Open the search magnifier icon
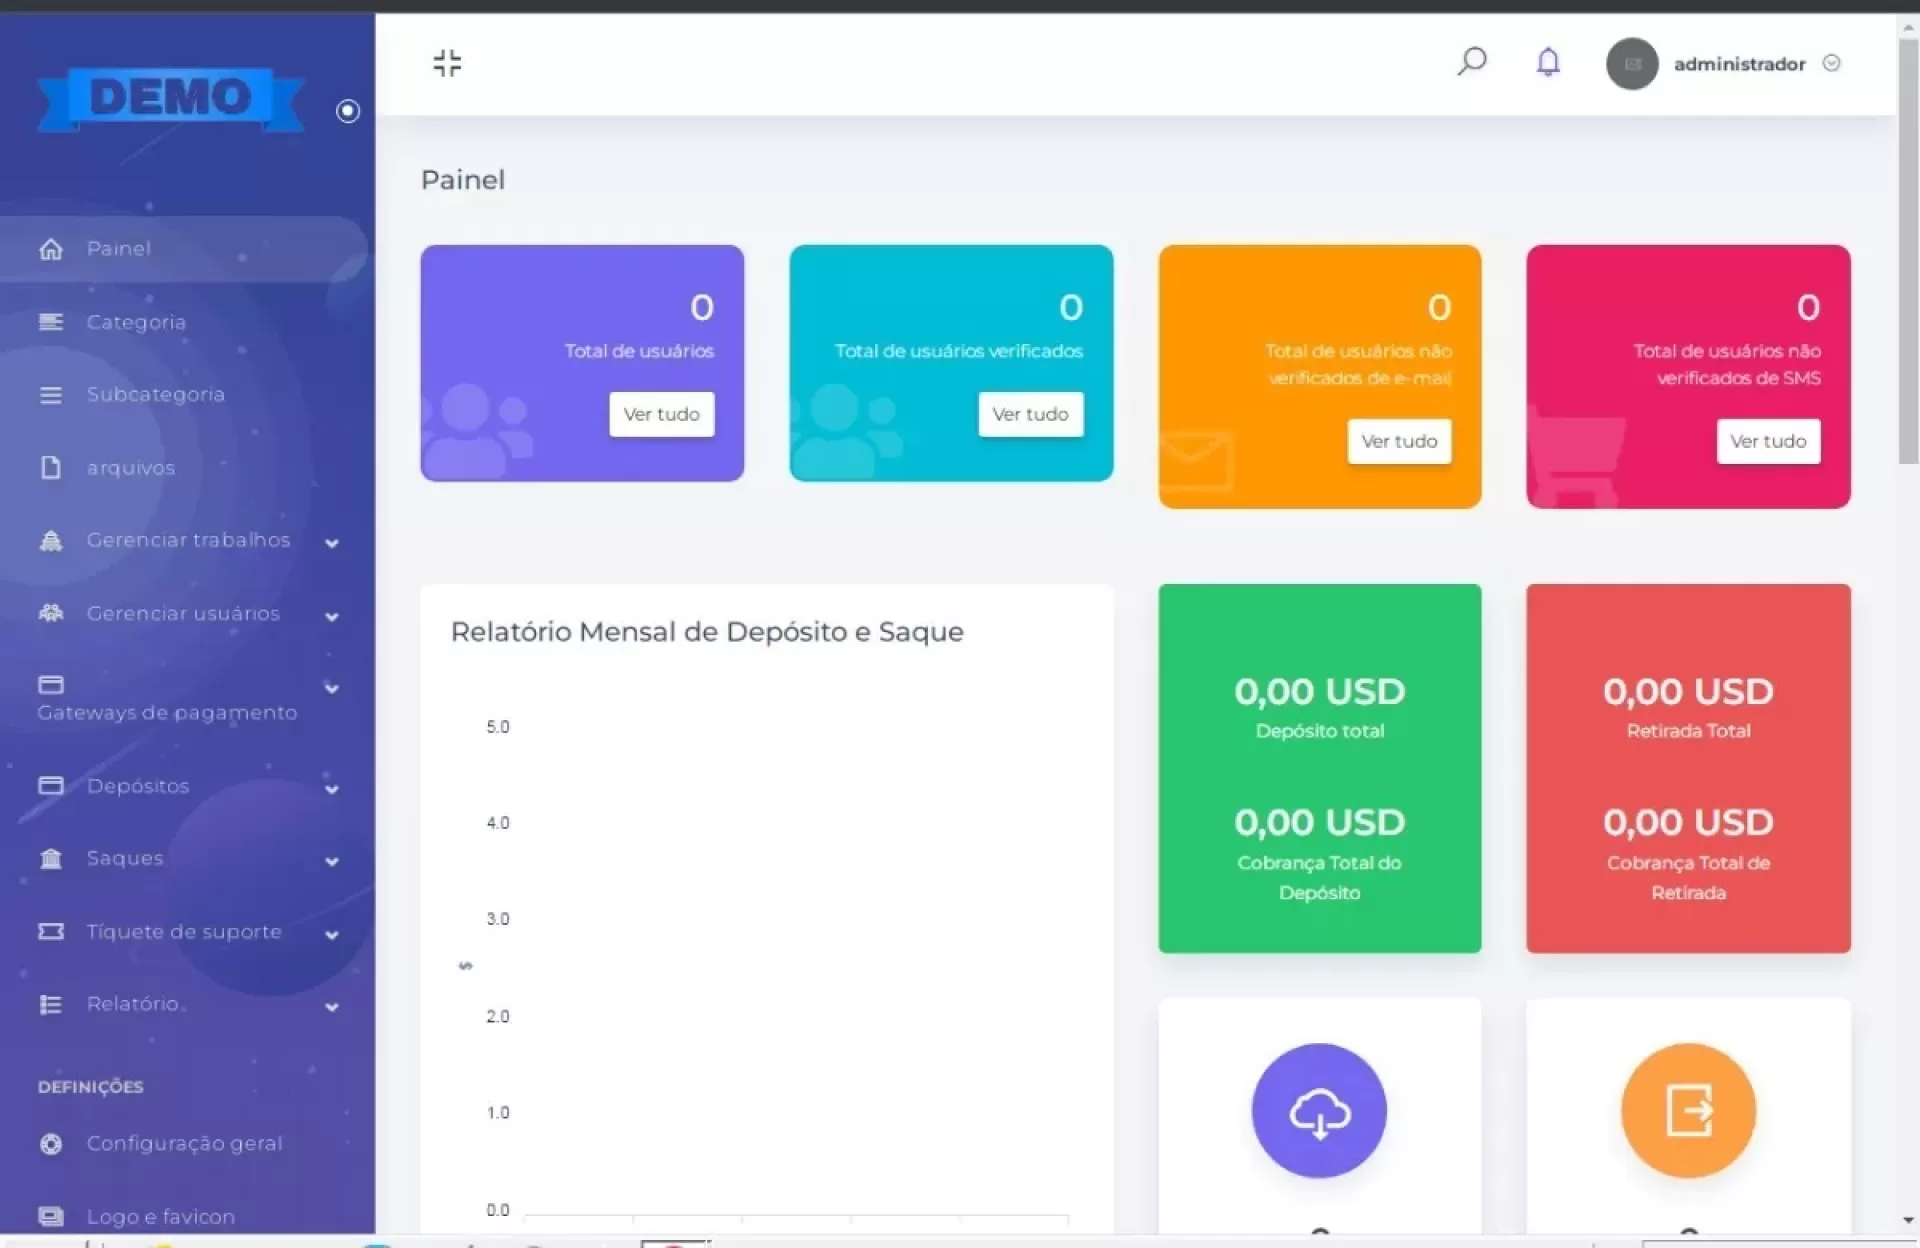1920x1248 pixels. pyautogui.click(x=1471, y=62)
